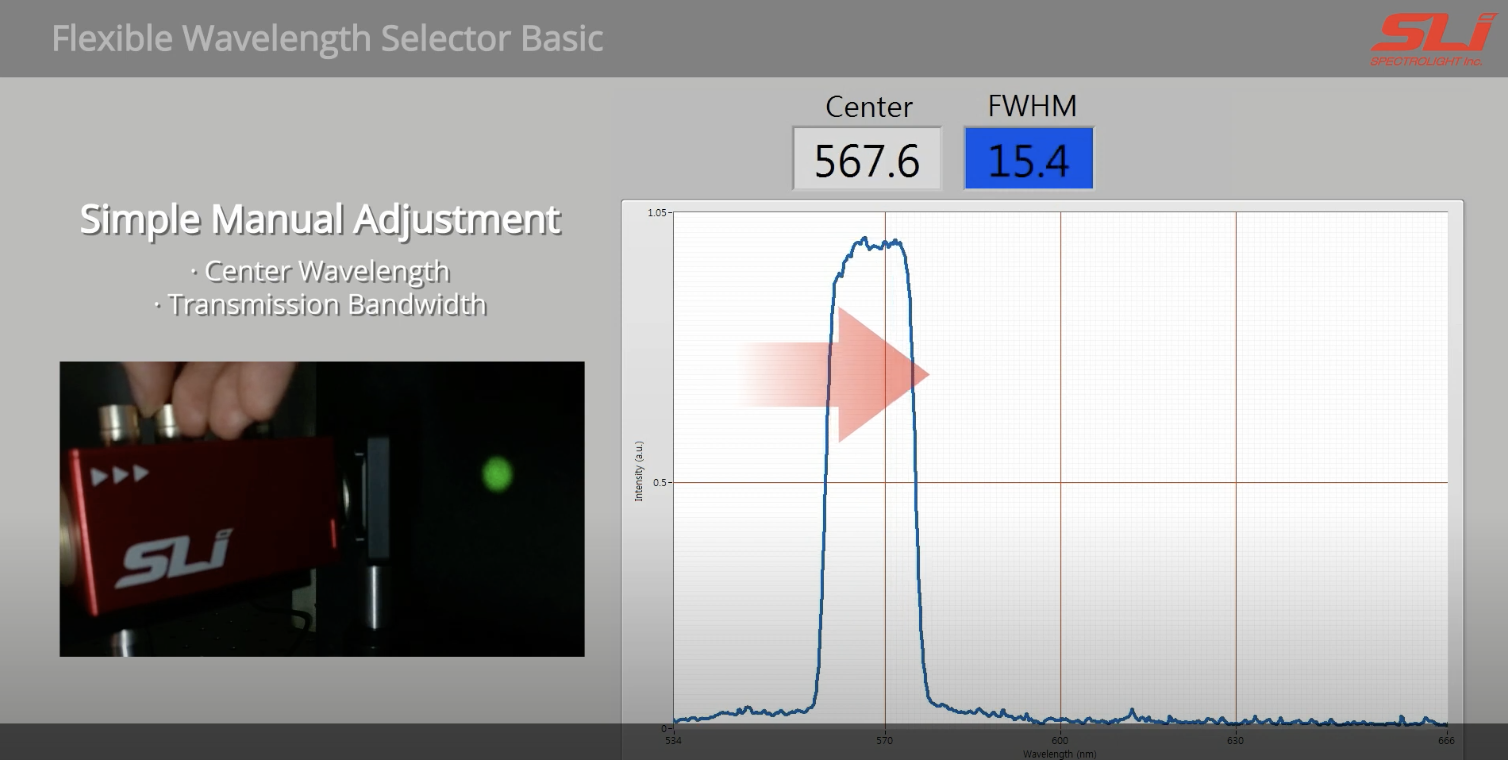1508x760 pixels.
Task: Click the 1.05 maximum label on intensity axis
Action: (656, 213)
